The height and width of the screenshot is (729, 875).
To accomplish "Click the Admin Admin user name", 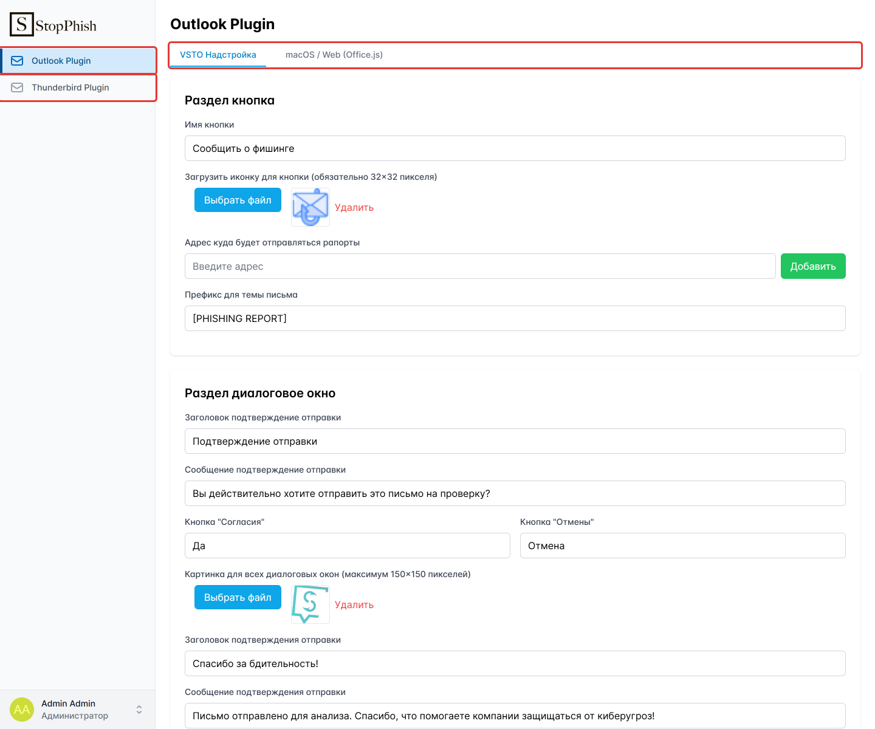I will click(68, 703).
